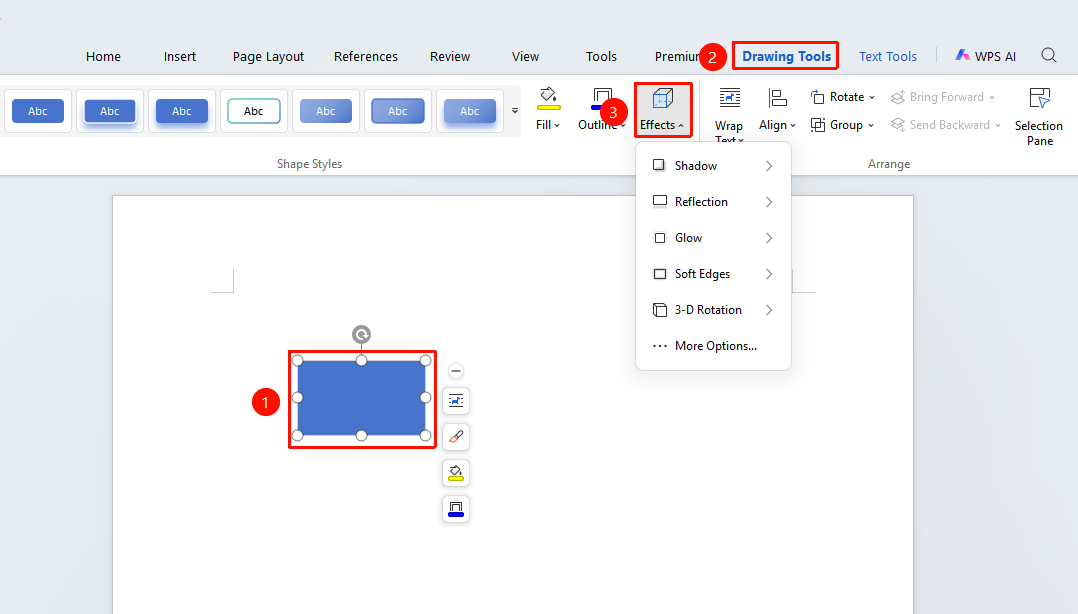This screenshot has width=1078, height=614.
Task: Click the floating shape fill bucket icon
Action: click(456, 473)
